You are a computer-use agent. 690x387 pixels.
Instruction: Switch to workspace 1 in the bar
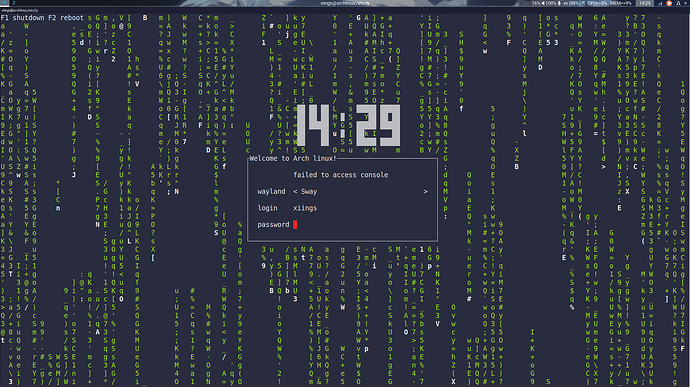tap(4, 3)
